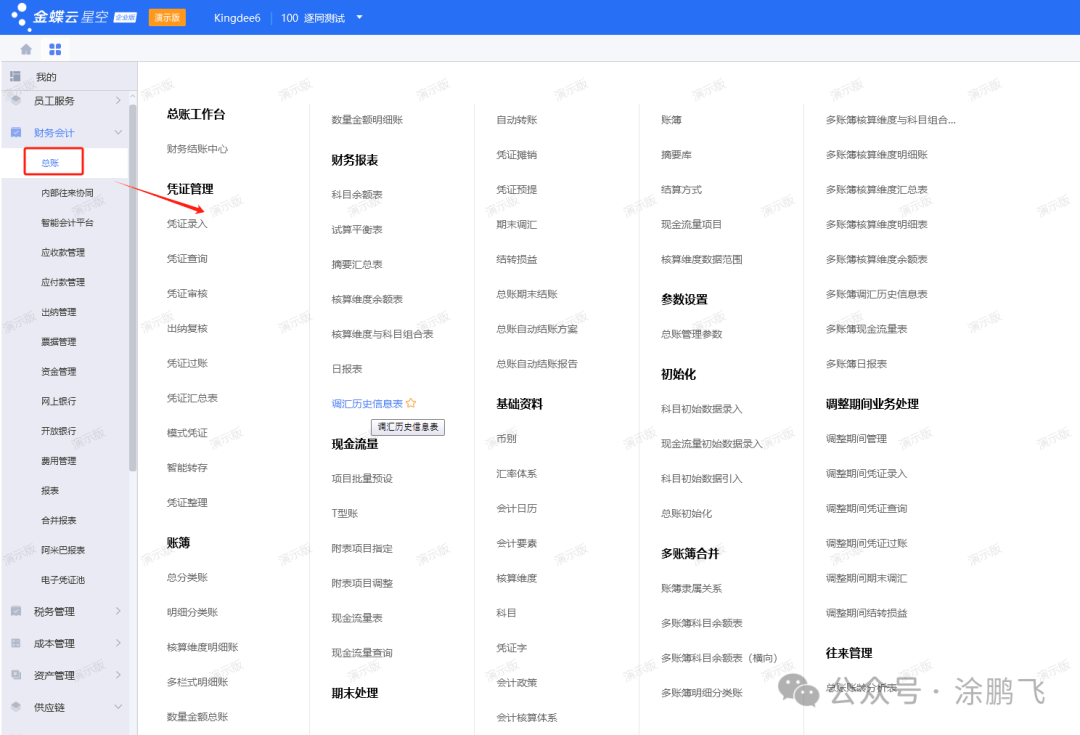The image size is (1080, 735).
Task: Select 总账 in the sidebar submenu
Action: 50,162
